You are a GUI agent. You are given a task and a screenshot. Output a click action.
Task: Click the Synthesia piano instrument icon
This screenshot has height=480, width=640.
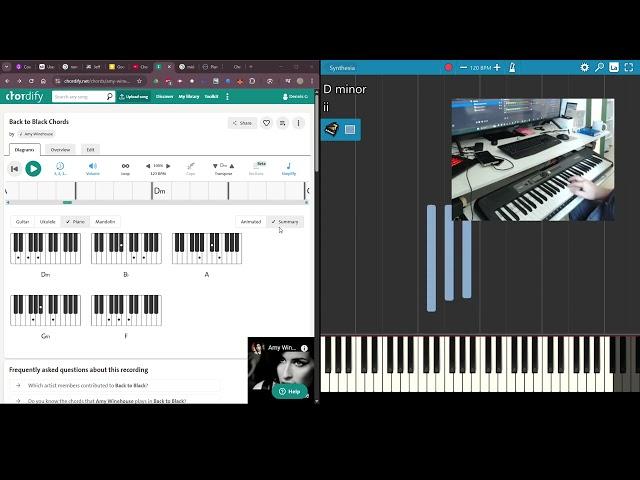331,129
